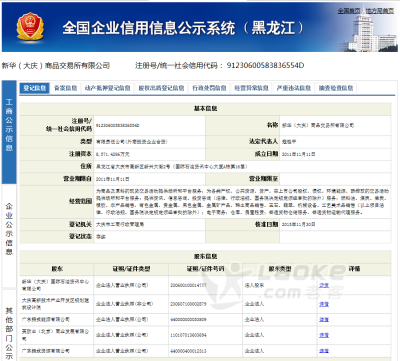The image size is (400, 361).
Task: View details for shareholder with ID 110107013600694
Action: click(x=324, y=335)
